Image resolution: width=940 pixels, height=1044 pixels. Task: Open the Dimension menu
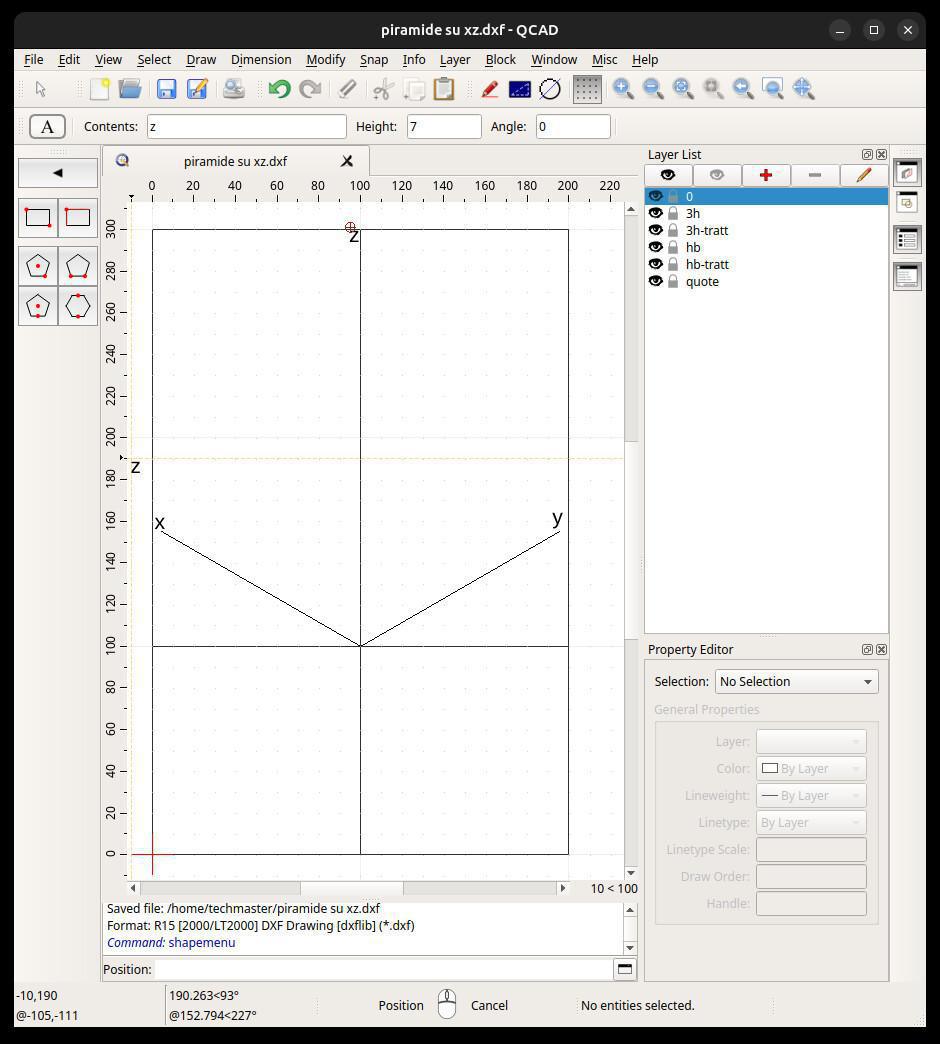260,60
